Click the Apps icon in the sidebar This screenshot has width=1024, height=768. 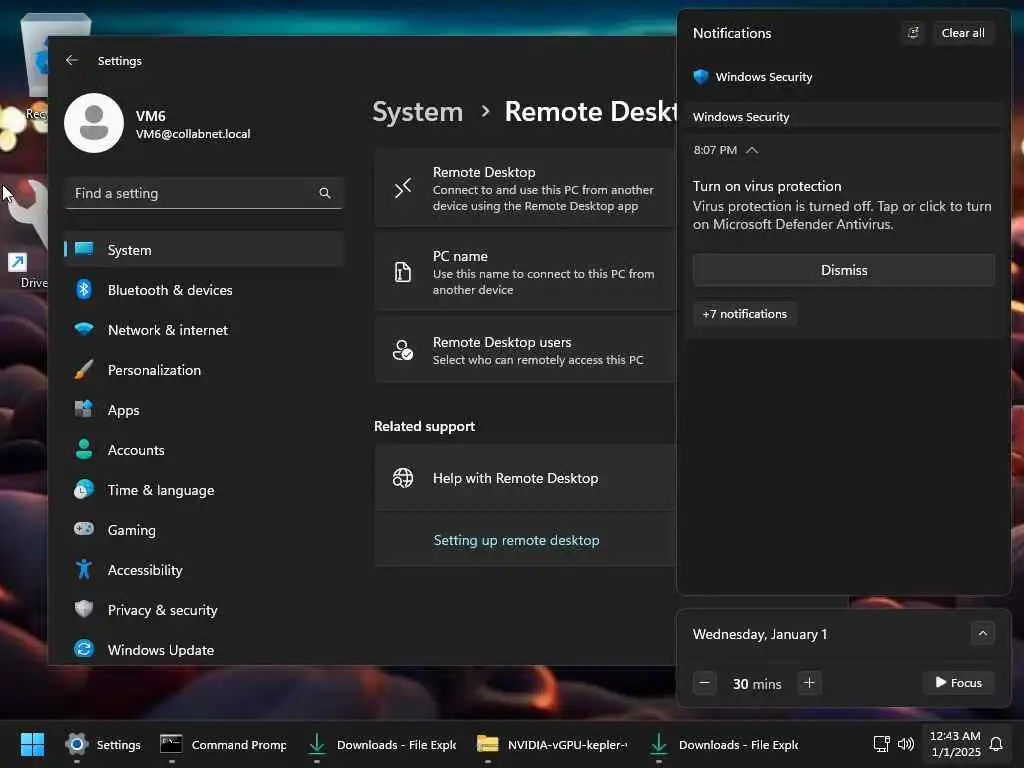84,409
